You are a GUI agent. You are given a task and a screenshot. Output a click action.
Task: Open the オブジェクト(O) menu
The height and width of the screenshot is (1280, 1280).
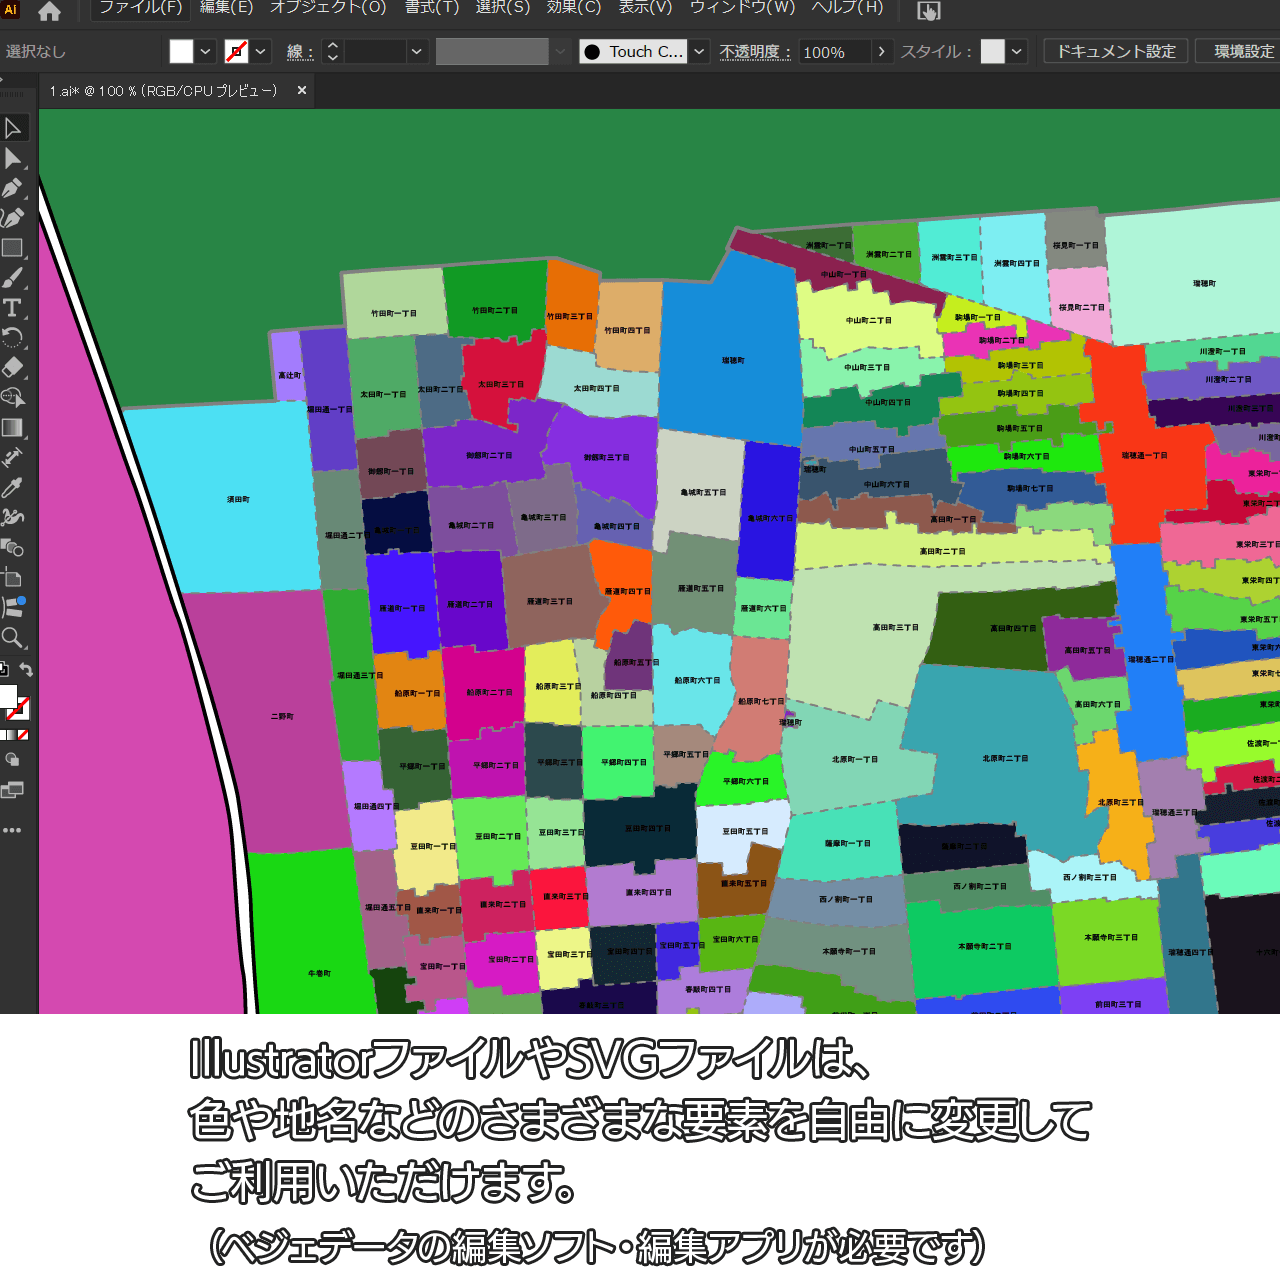pos(328,8)
